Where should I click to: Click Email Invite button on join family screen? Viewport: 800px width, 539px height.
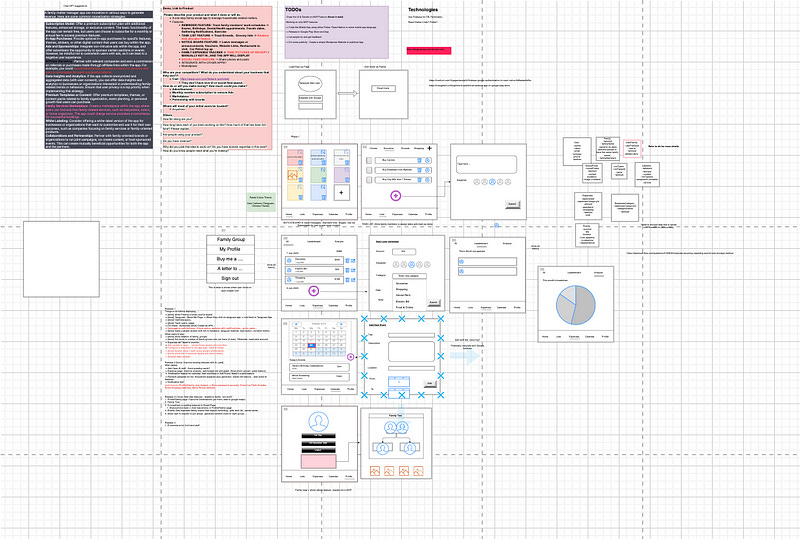[383, 88]
